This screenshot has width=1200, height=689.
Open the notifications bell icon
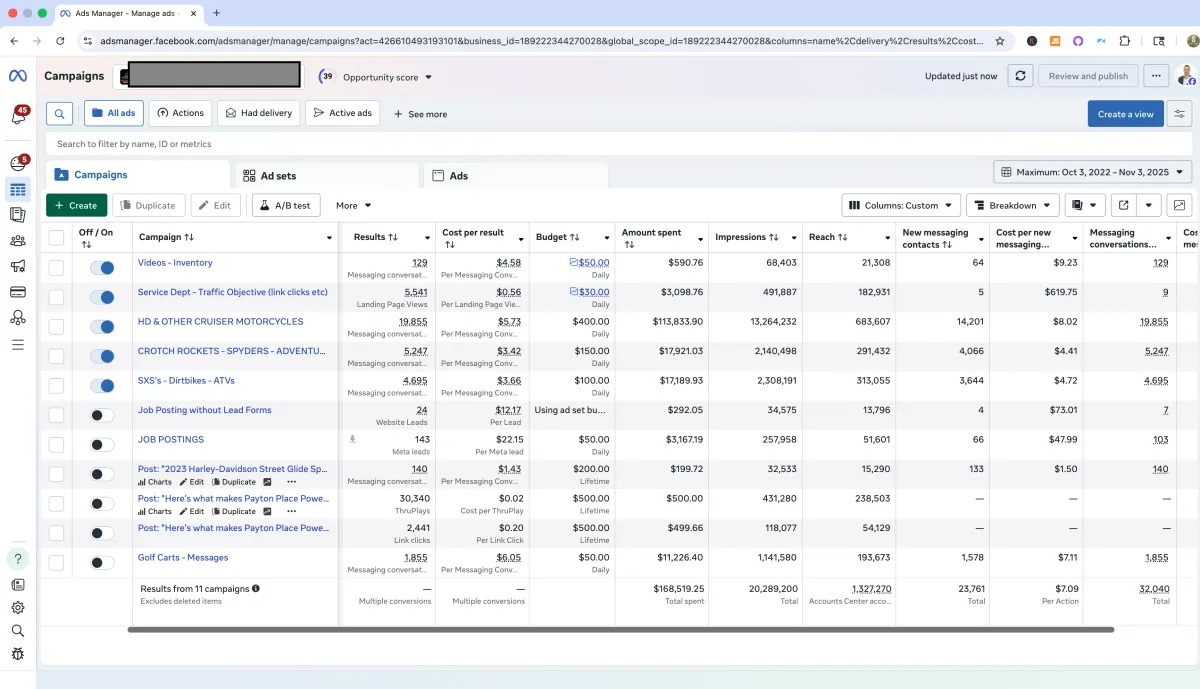tap(17, 116)
